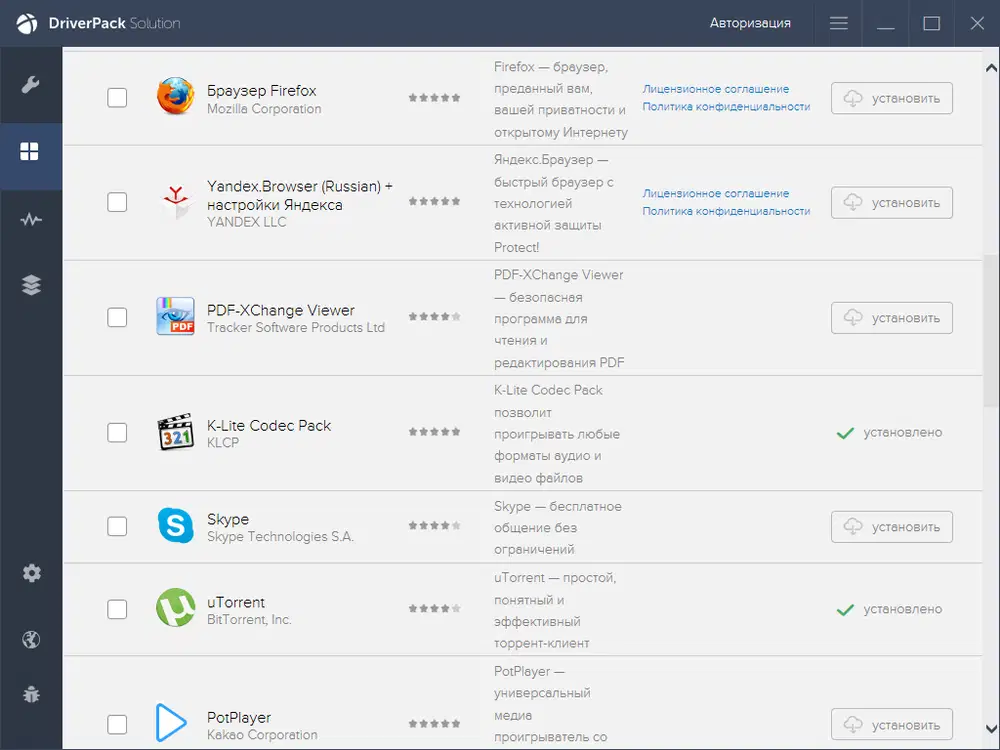Open Firefox Лицензионное соглашение link
The width and height of the screenshot is (1000, 750).
point(716,89)
